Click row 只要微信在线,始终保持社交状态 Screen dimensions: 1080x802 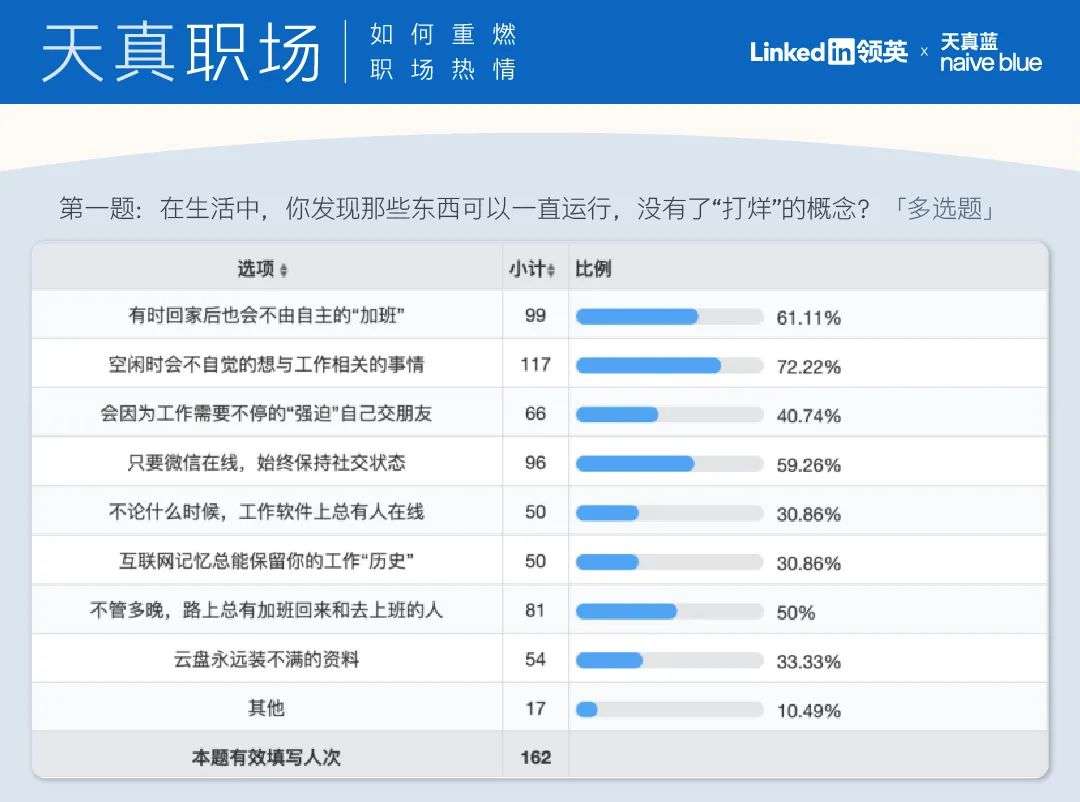[x=540, y=462]
